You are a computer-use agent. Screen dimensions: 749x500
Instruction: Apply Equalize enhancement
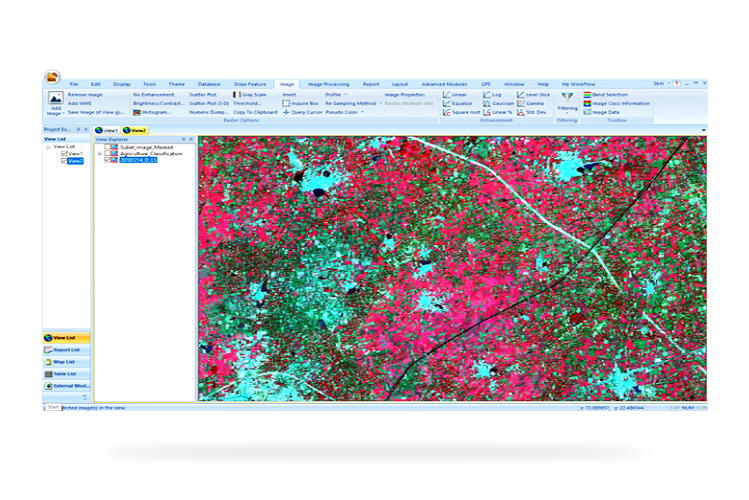pyautogui.click(x=457, y=103)
